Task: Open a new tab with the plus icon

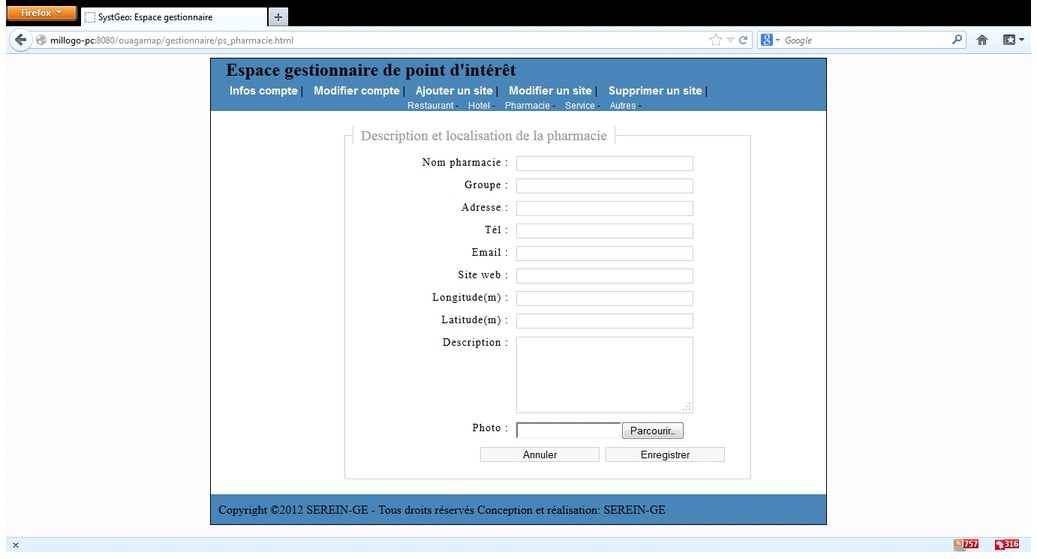Action: (x=278, y=17)
